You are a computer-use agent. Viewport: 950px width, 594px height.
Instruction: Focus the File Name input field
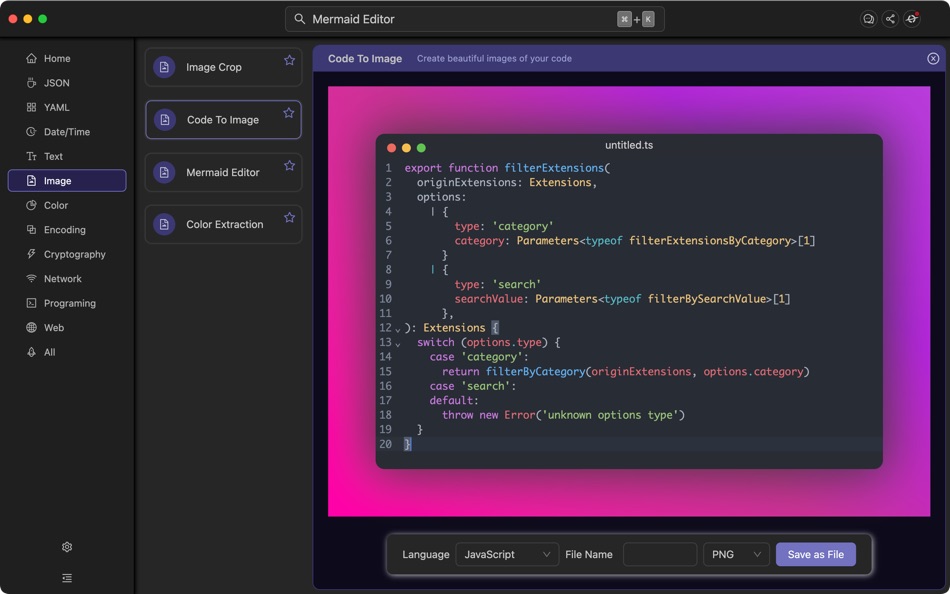(660, 555)
